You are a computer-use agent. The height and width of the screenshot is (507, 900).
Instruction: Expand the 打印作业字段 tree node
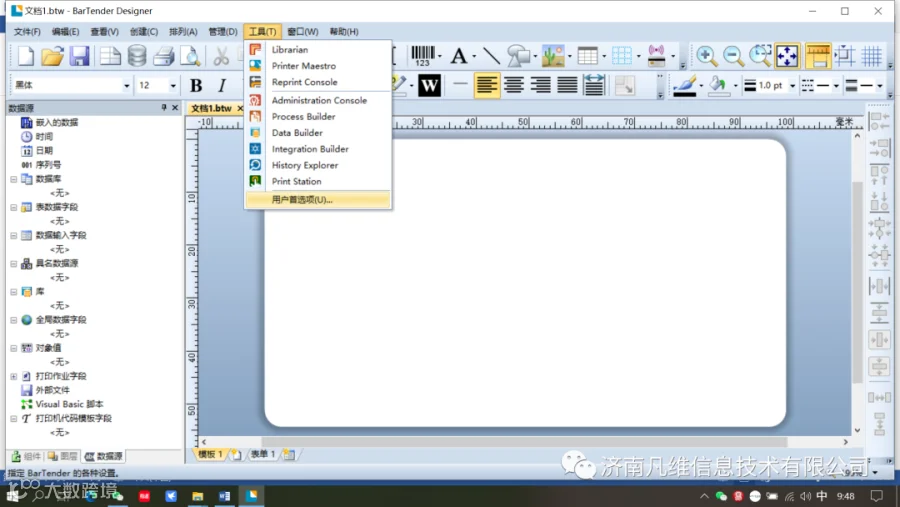(x=14, y=377)
